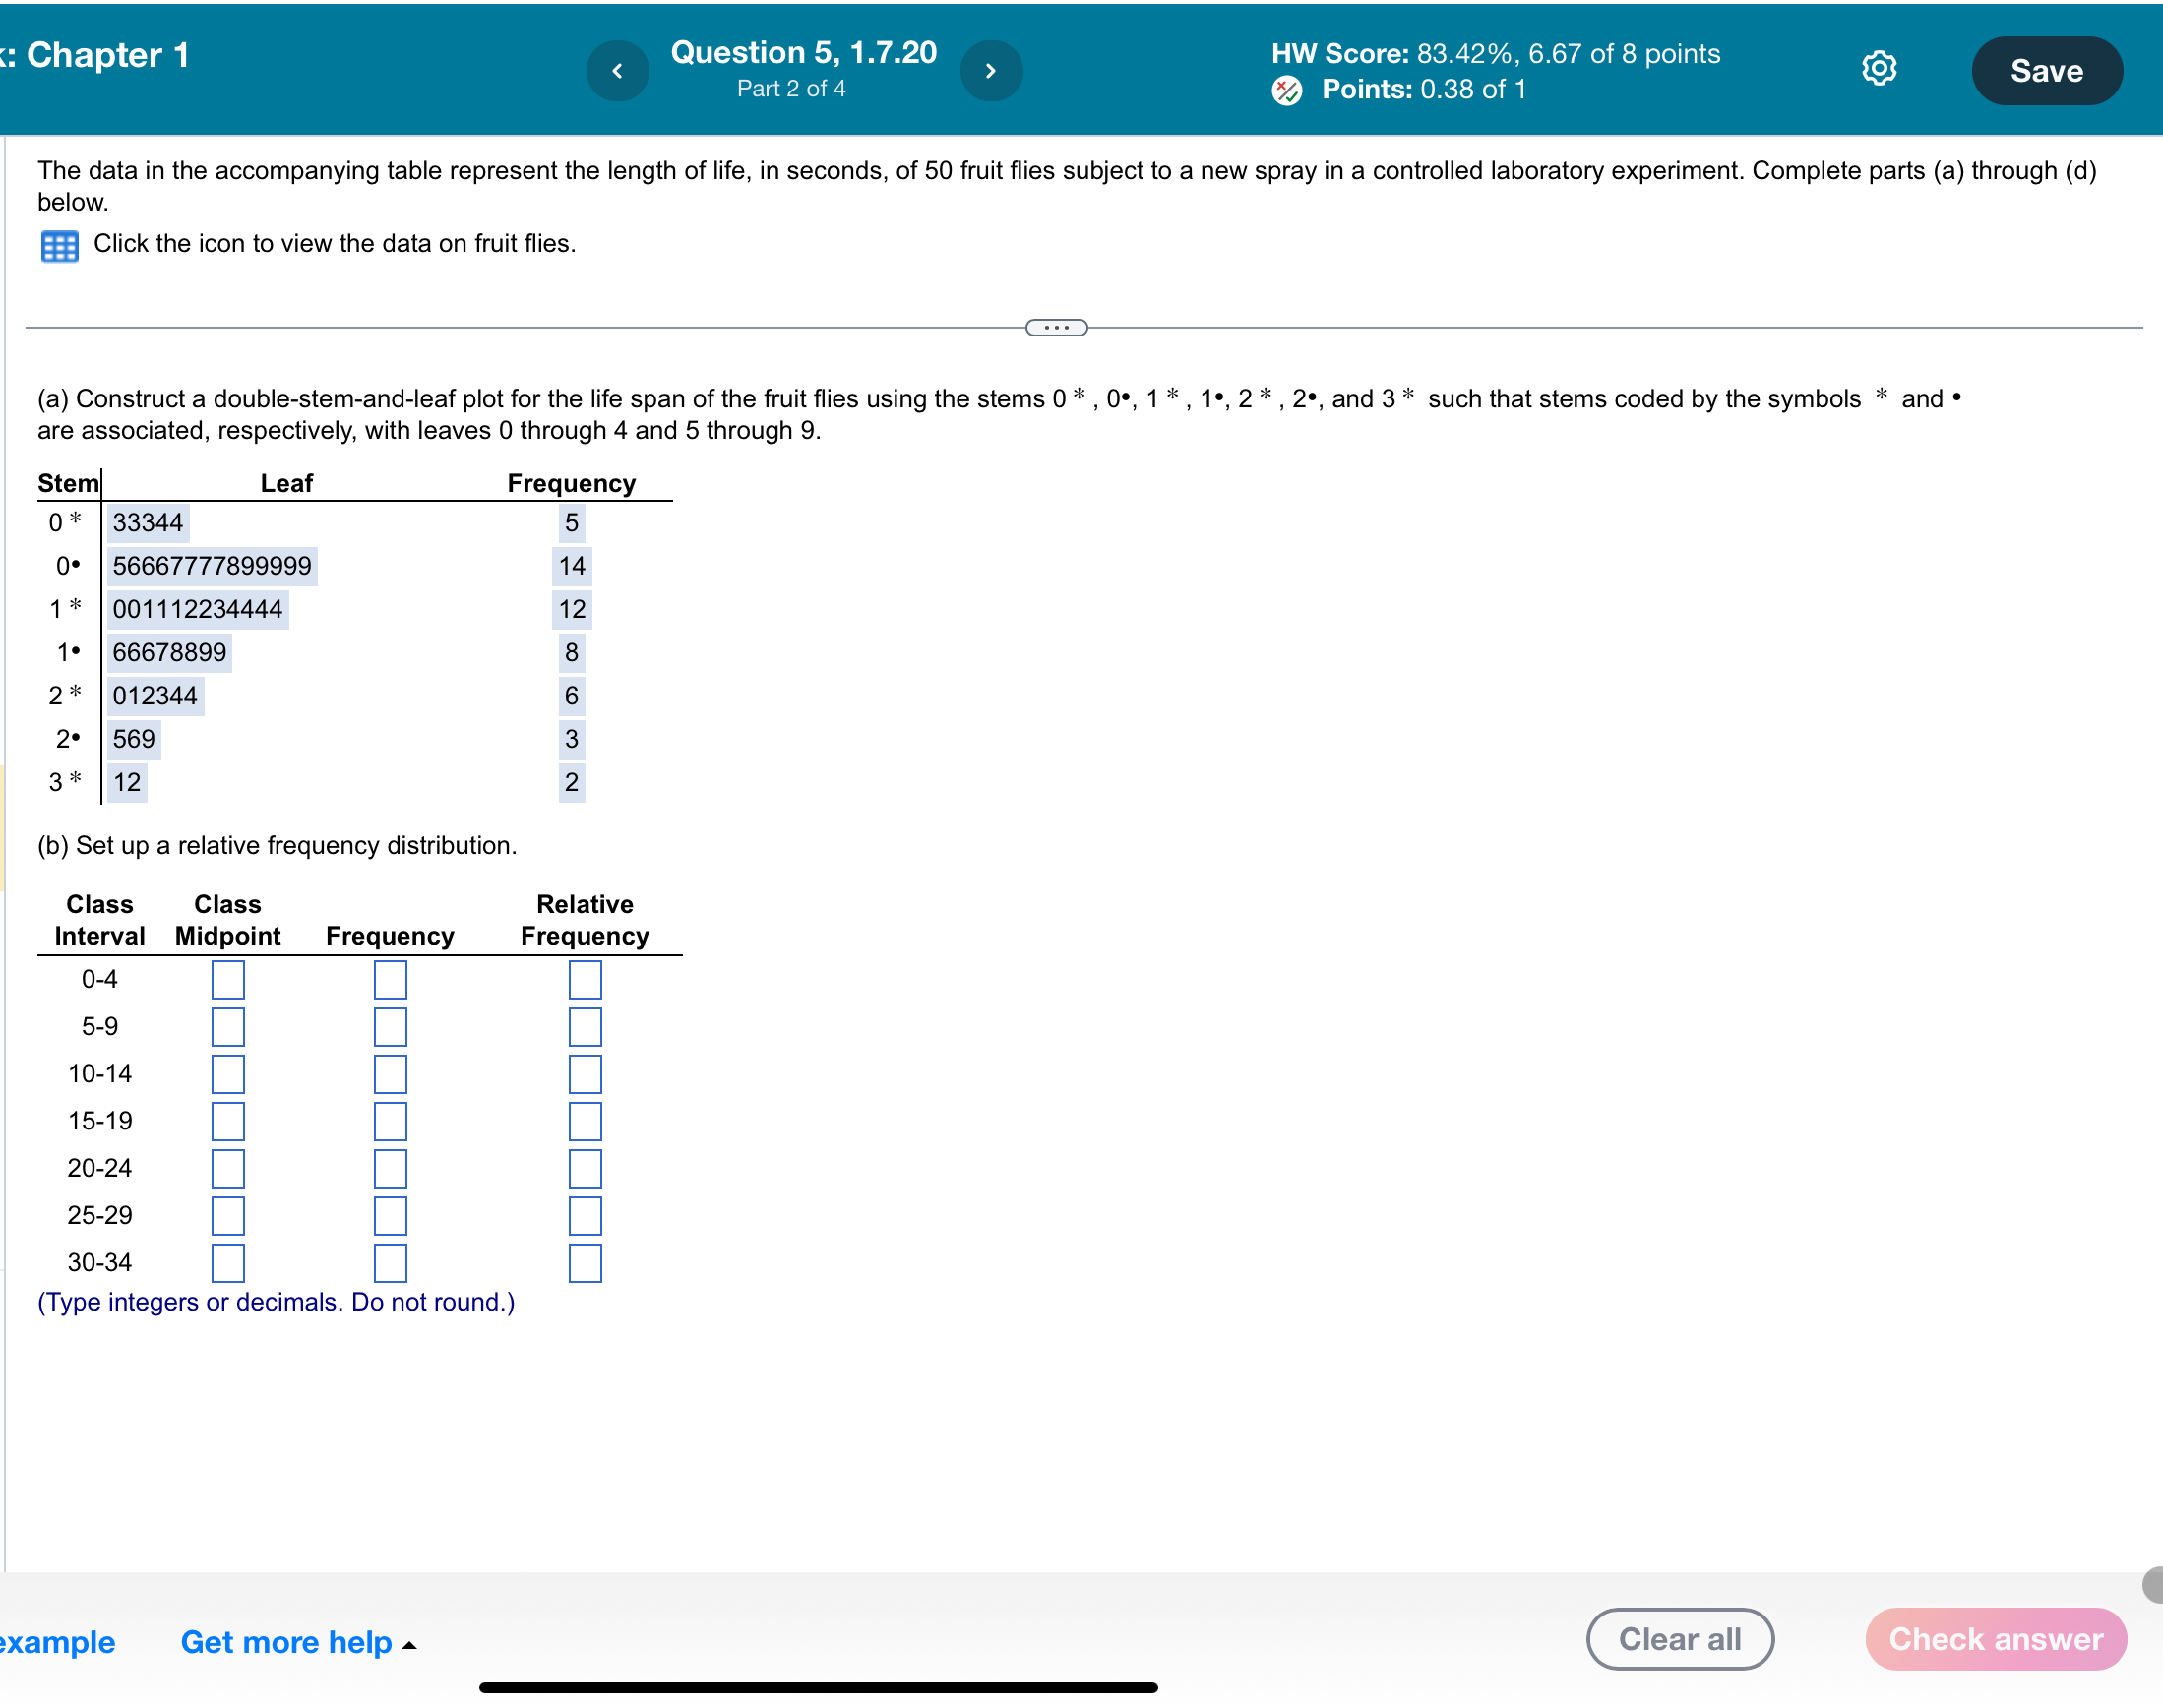Click the data table icon to view fruit flies data
The image size is (2163, 1708).
[x=59, y=245]
